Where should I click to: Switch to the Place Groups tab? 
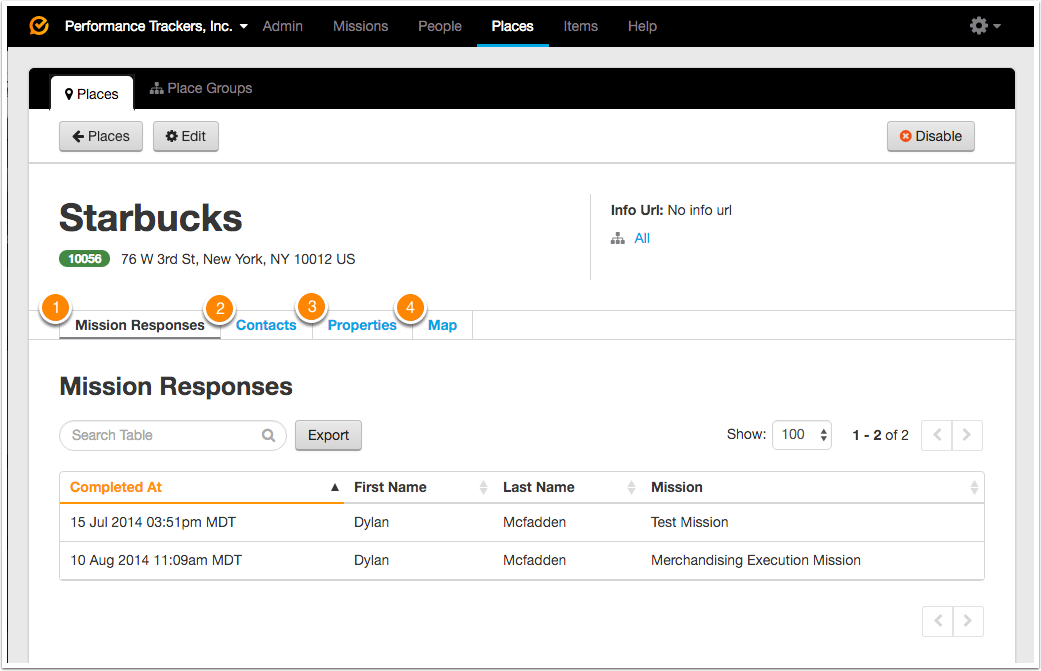point(201,88)
